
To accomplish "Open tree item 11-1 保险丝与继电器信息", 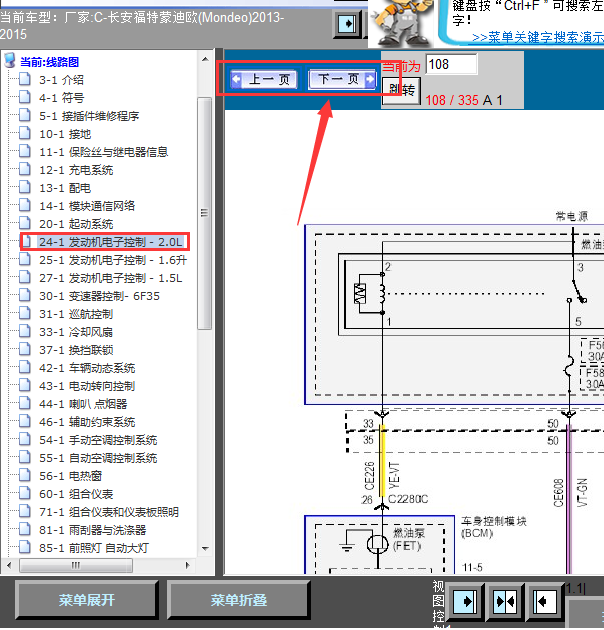I will pos(103,152).
